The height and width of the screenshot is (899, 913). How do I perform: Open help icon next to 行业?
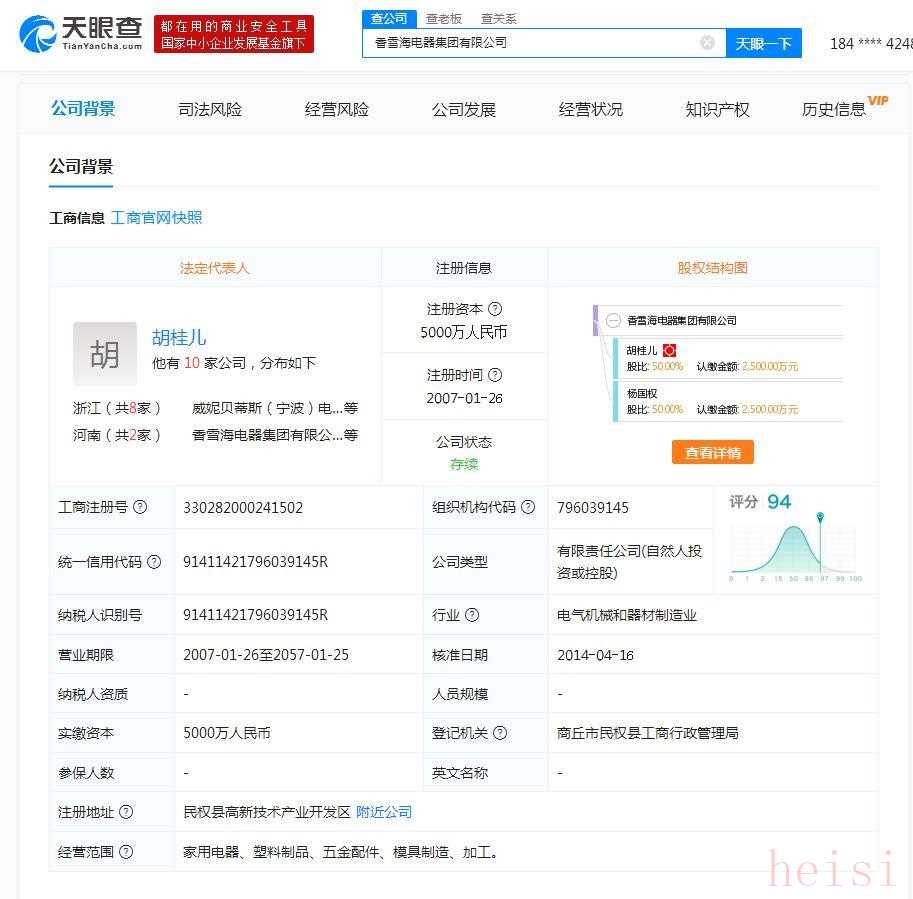[472, 615]
